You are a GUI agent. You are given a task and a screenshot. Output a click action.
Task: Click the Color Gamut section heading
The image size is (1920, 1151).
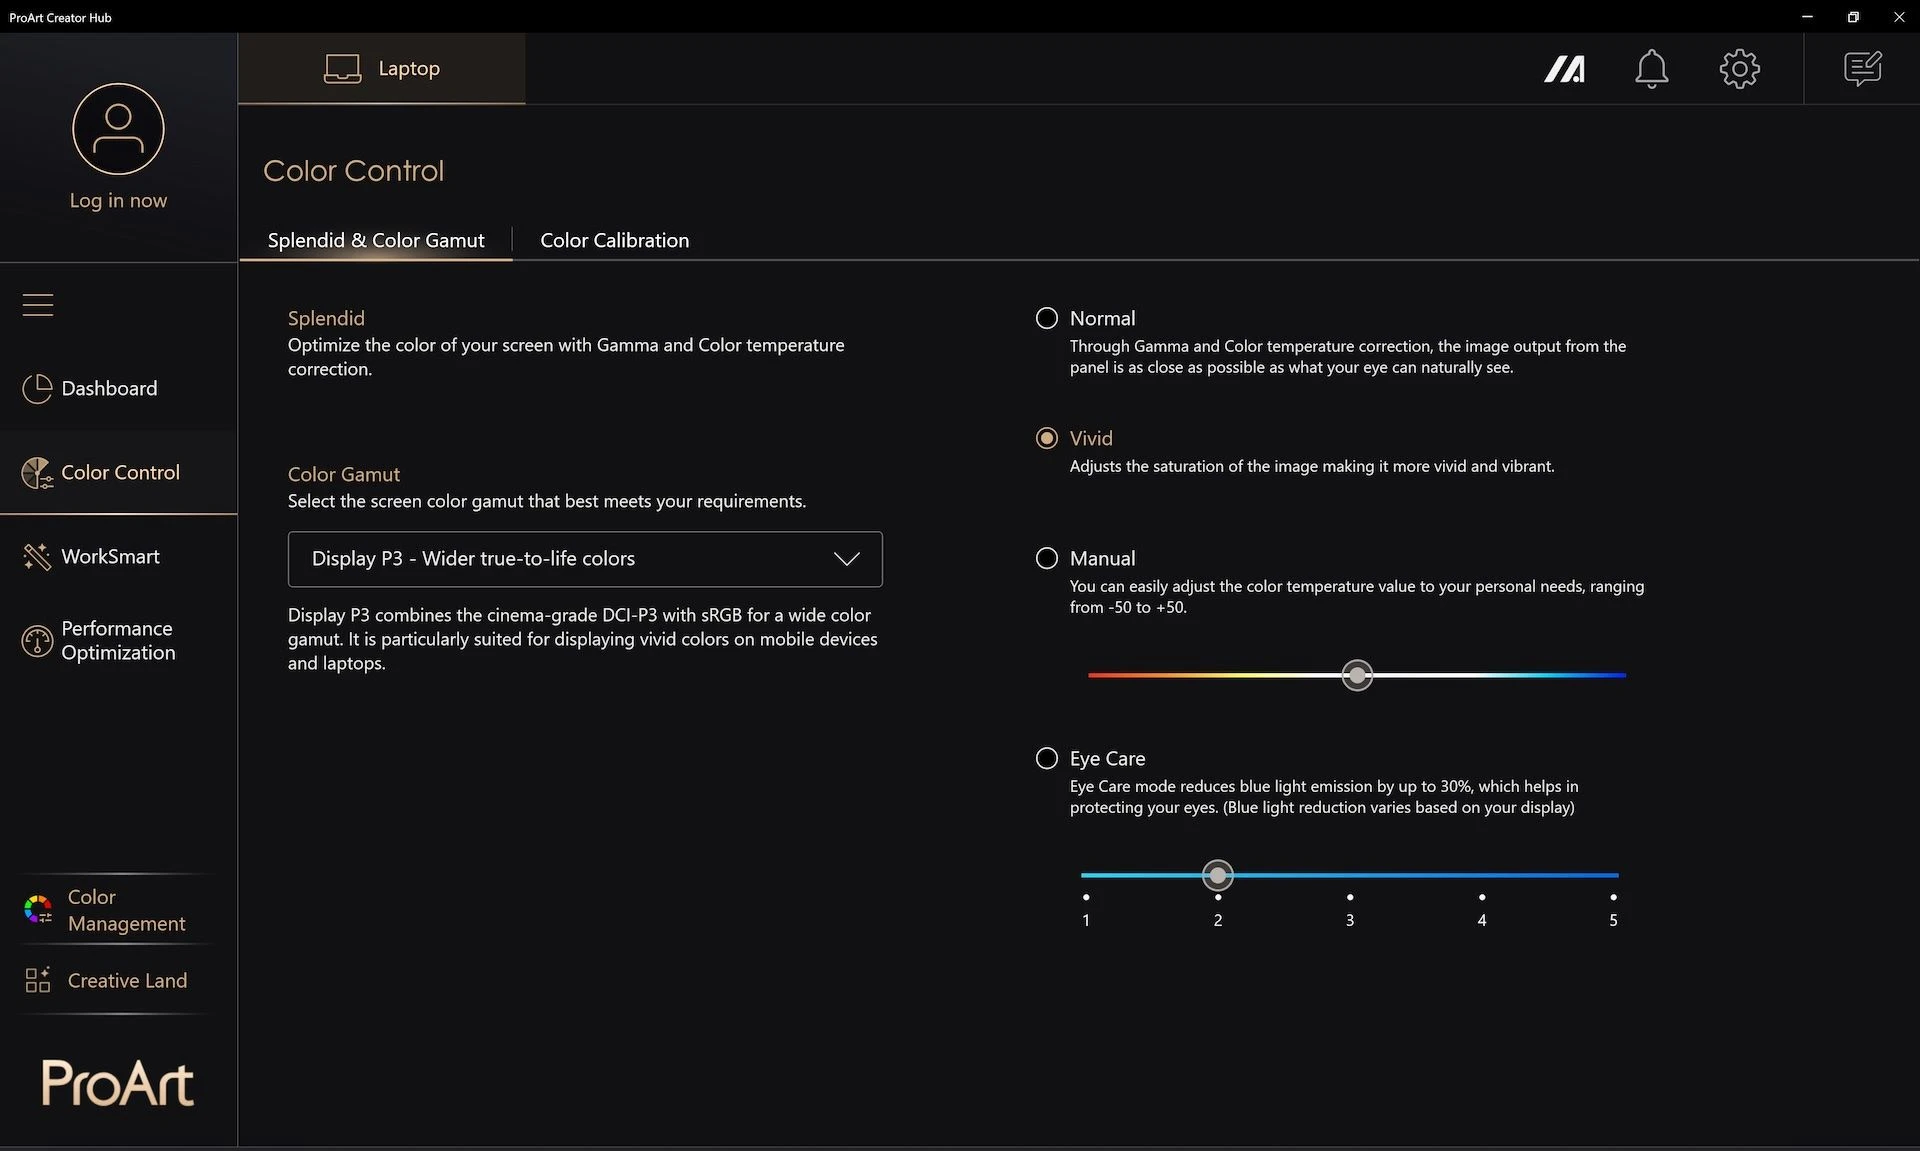(x=343, y=474)
